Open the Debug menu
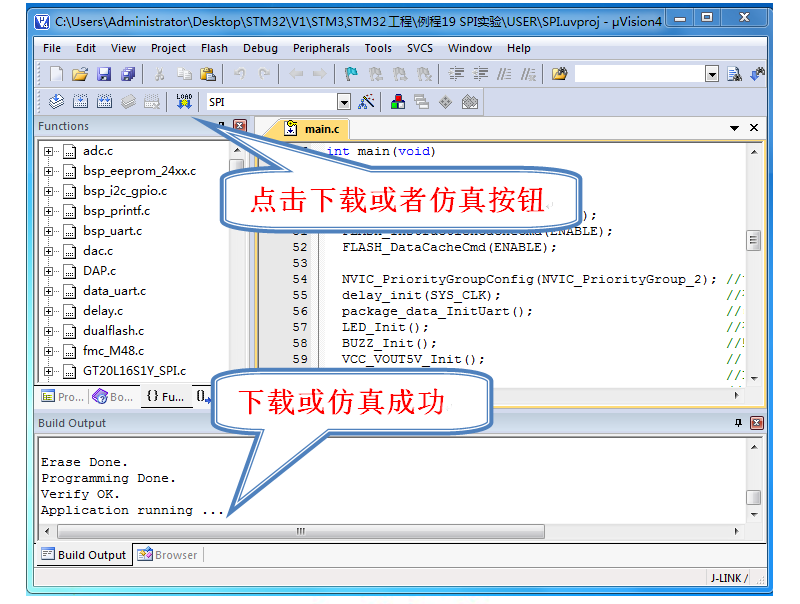The width and height of the screenshot is (800, 604). (260, 48)
